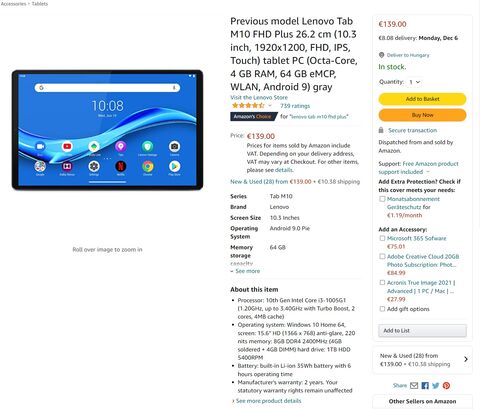This screenshot has width=480, height=409.
Task: Click the Buy Now orange button
Action: pos(422,115)
